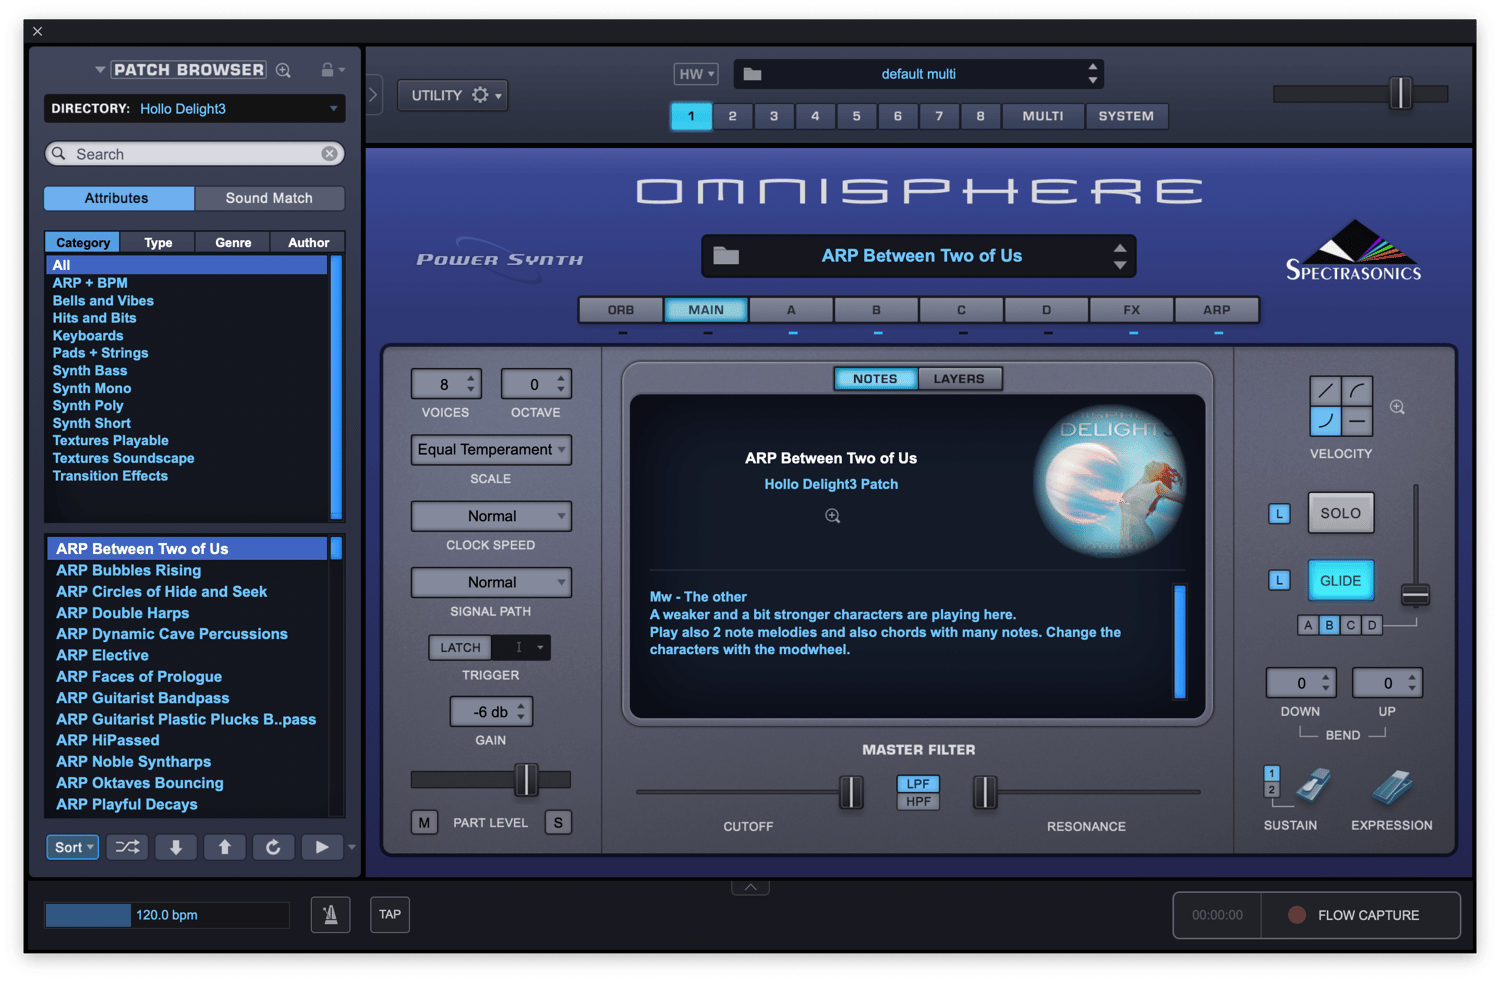This screenshot has height=981, width=1500.
Task: Open the default multi folder icon
Action: click(753, 74)
